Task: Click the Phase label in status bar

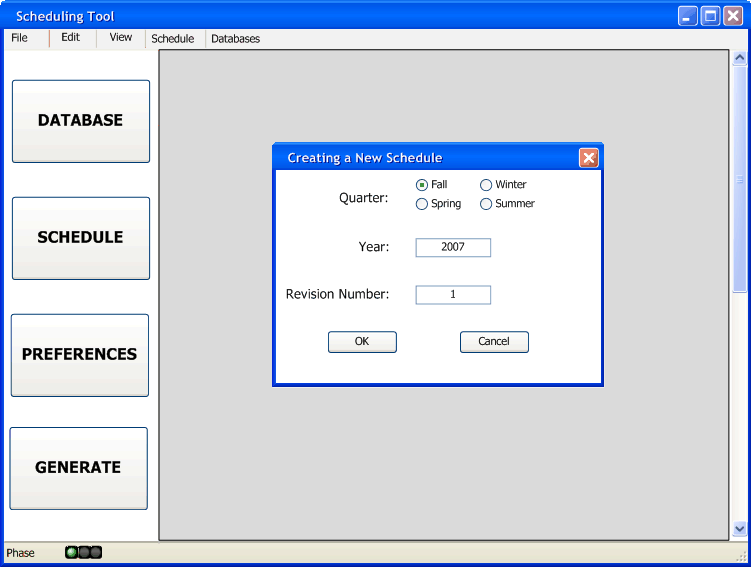Action: [20, 553]
